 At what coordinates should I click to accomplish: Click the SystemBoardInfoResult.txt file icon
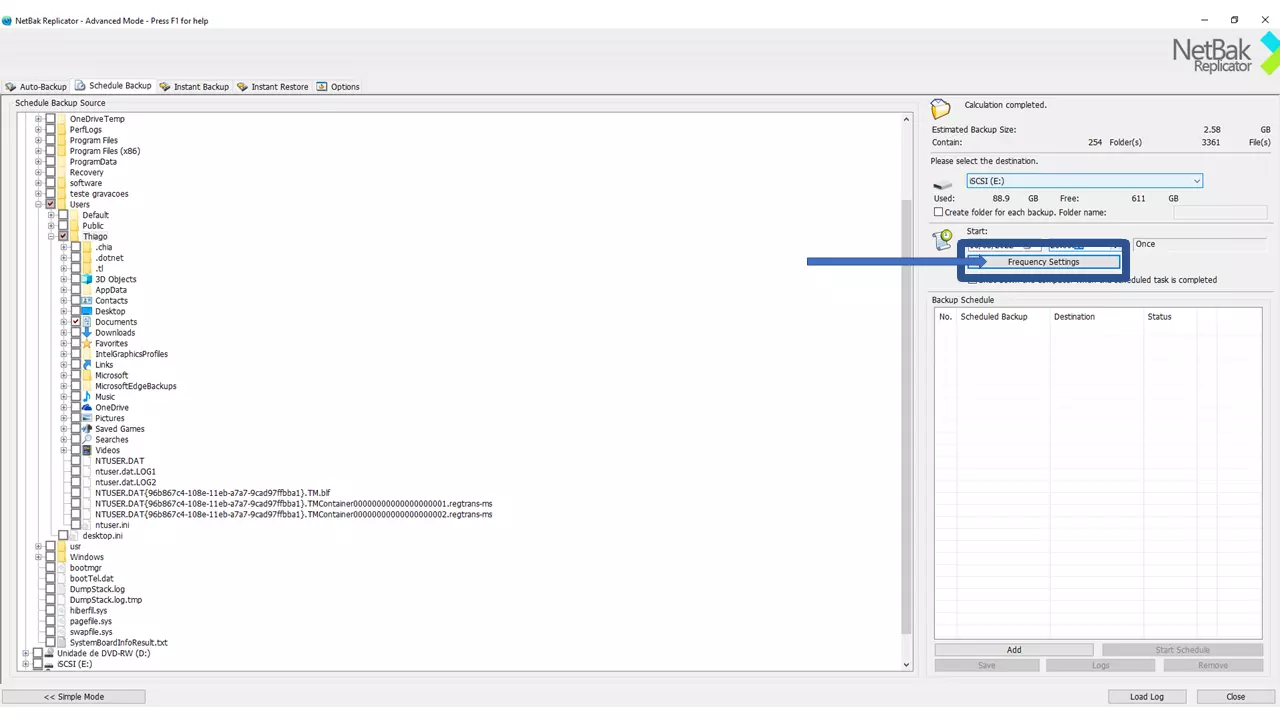pos(61,643)
